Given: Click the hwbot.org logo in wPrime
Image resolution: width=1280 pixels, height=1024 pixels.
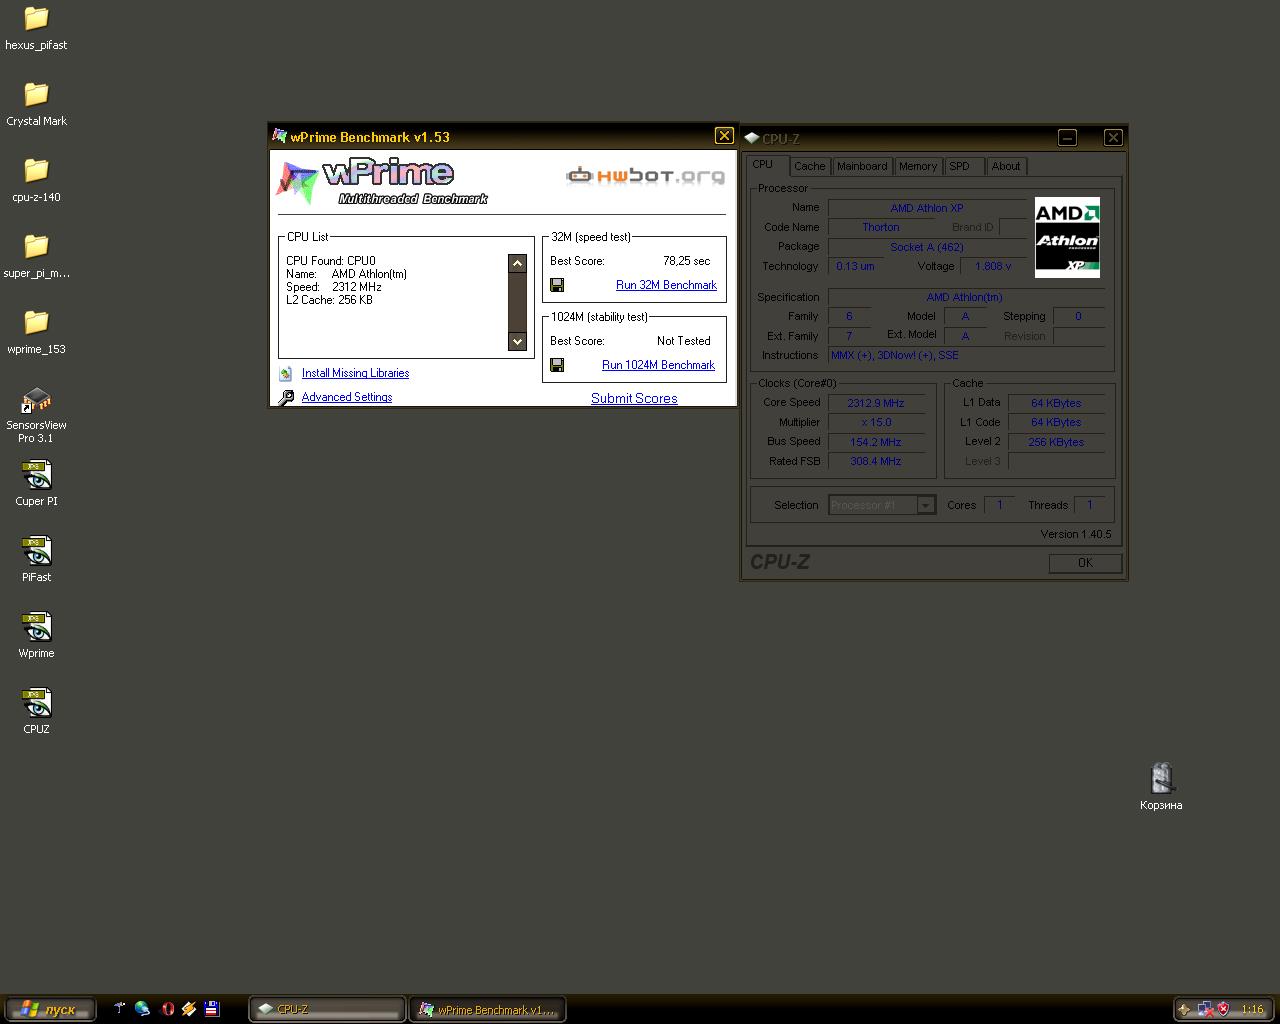Looking at the screenshot, I should tap(645, 176).
